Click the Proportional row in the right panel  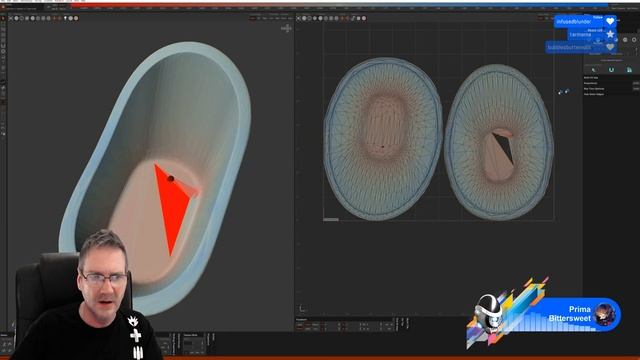(611, 83)
